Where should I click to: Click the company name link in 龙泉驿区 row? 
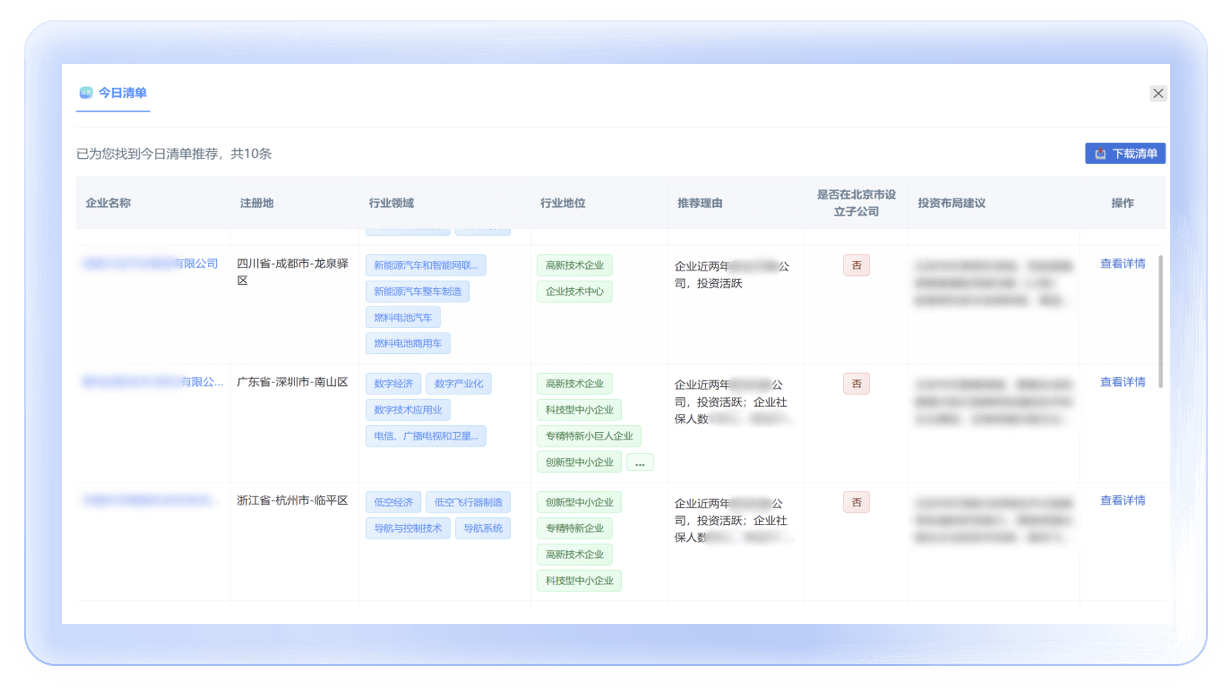point(150,264)
